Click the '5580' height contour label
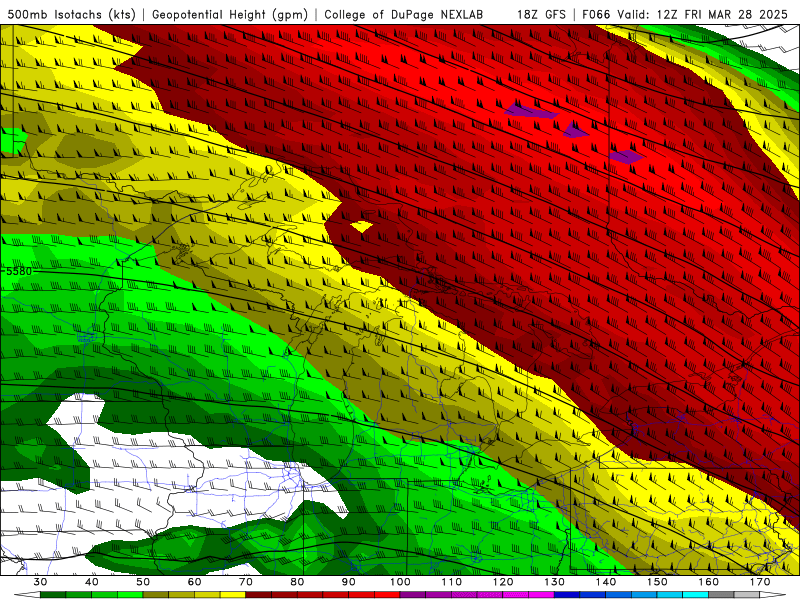 19,271
